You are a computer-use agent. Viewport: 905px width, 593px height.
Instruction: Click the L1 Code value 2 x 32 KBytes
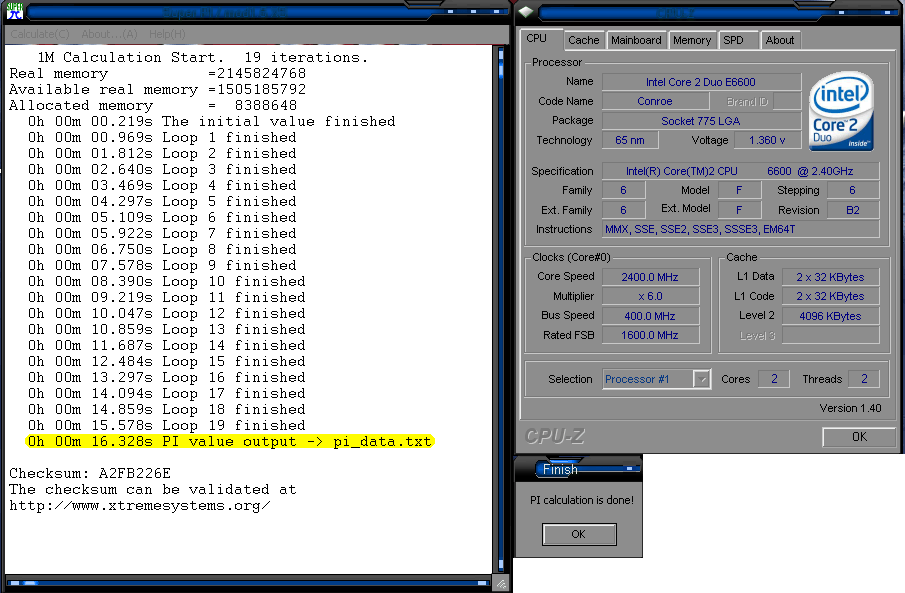(830, 296)
